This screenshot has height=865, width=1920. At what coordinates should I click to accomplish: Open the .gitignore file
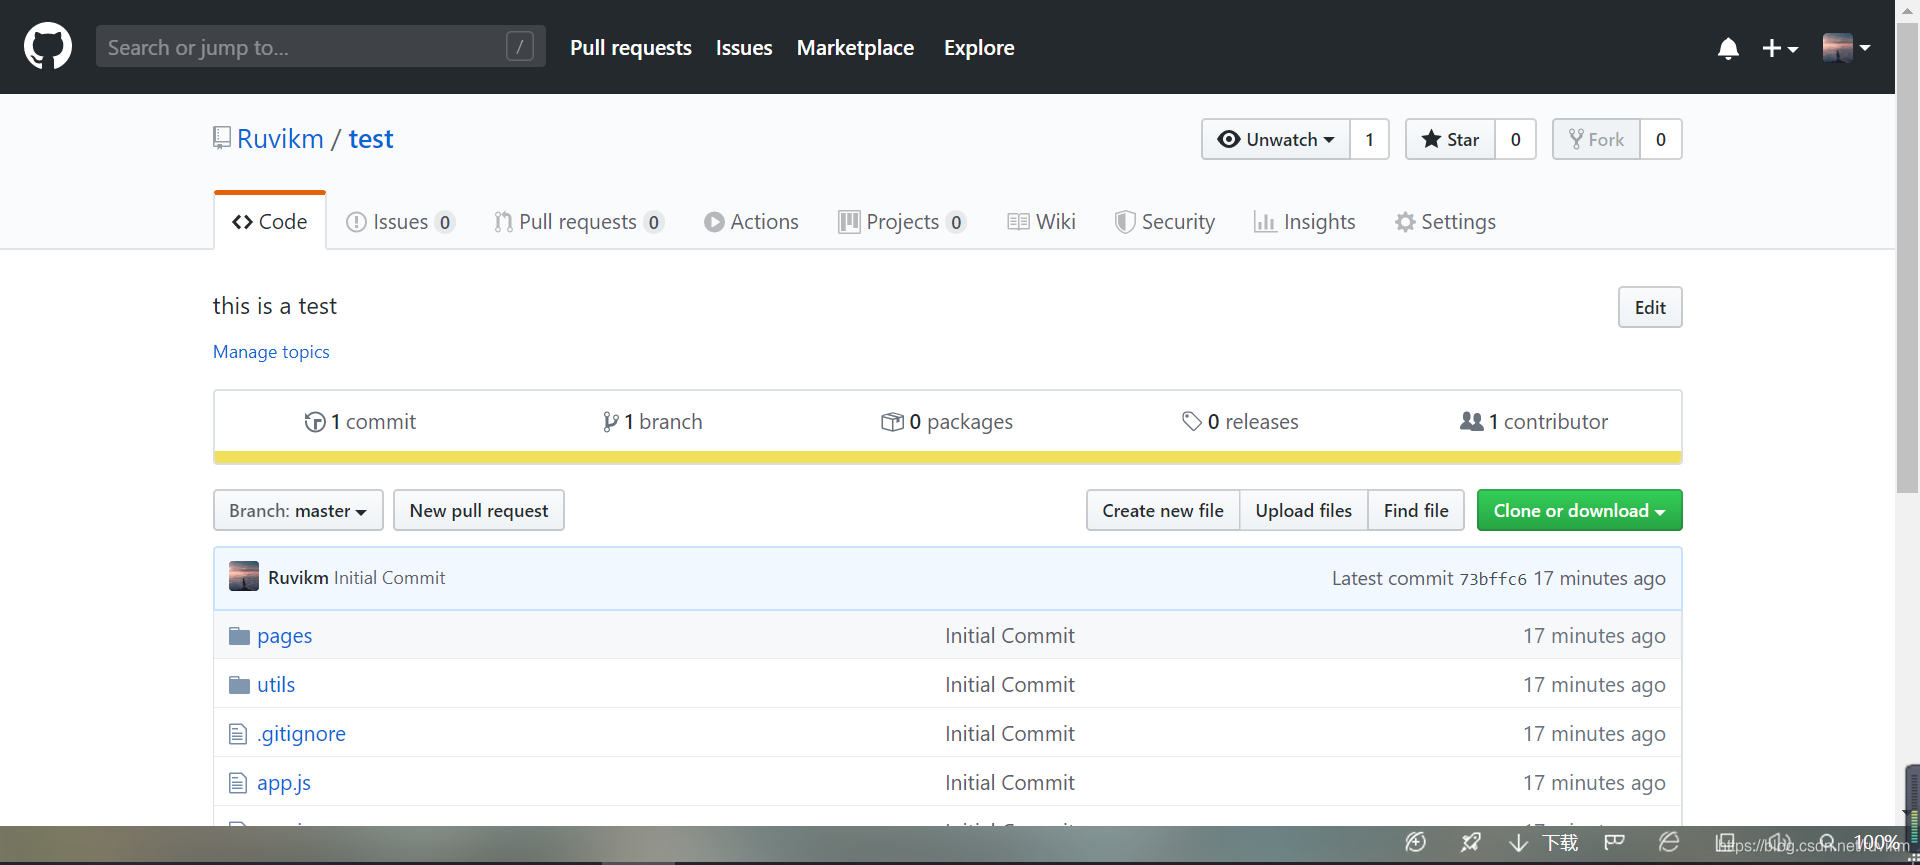[x=301, y=734]
